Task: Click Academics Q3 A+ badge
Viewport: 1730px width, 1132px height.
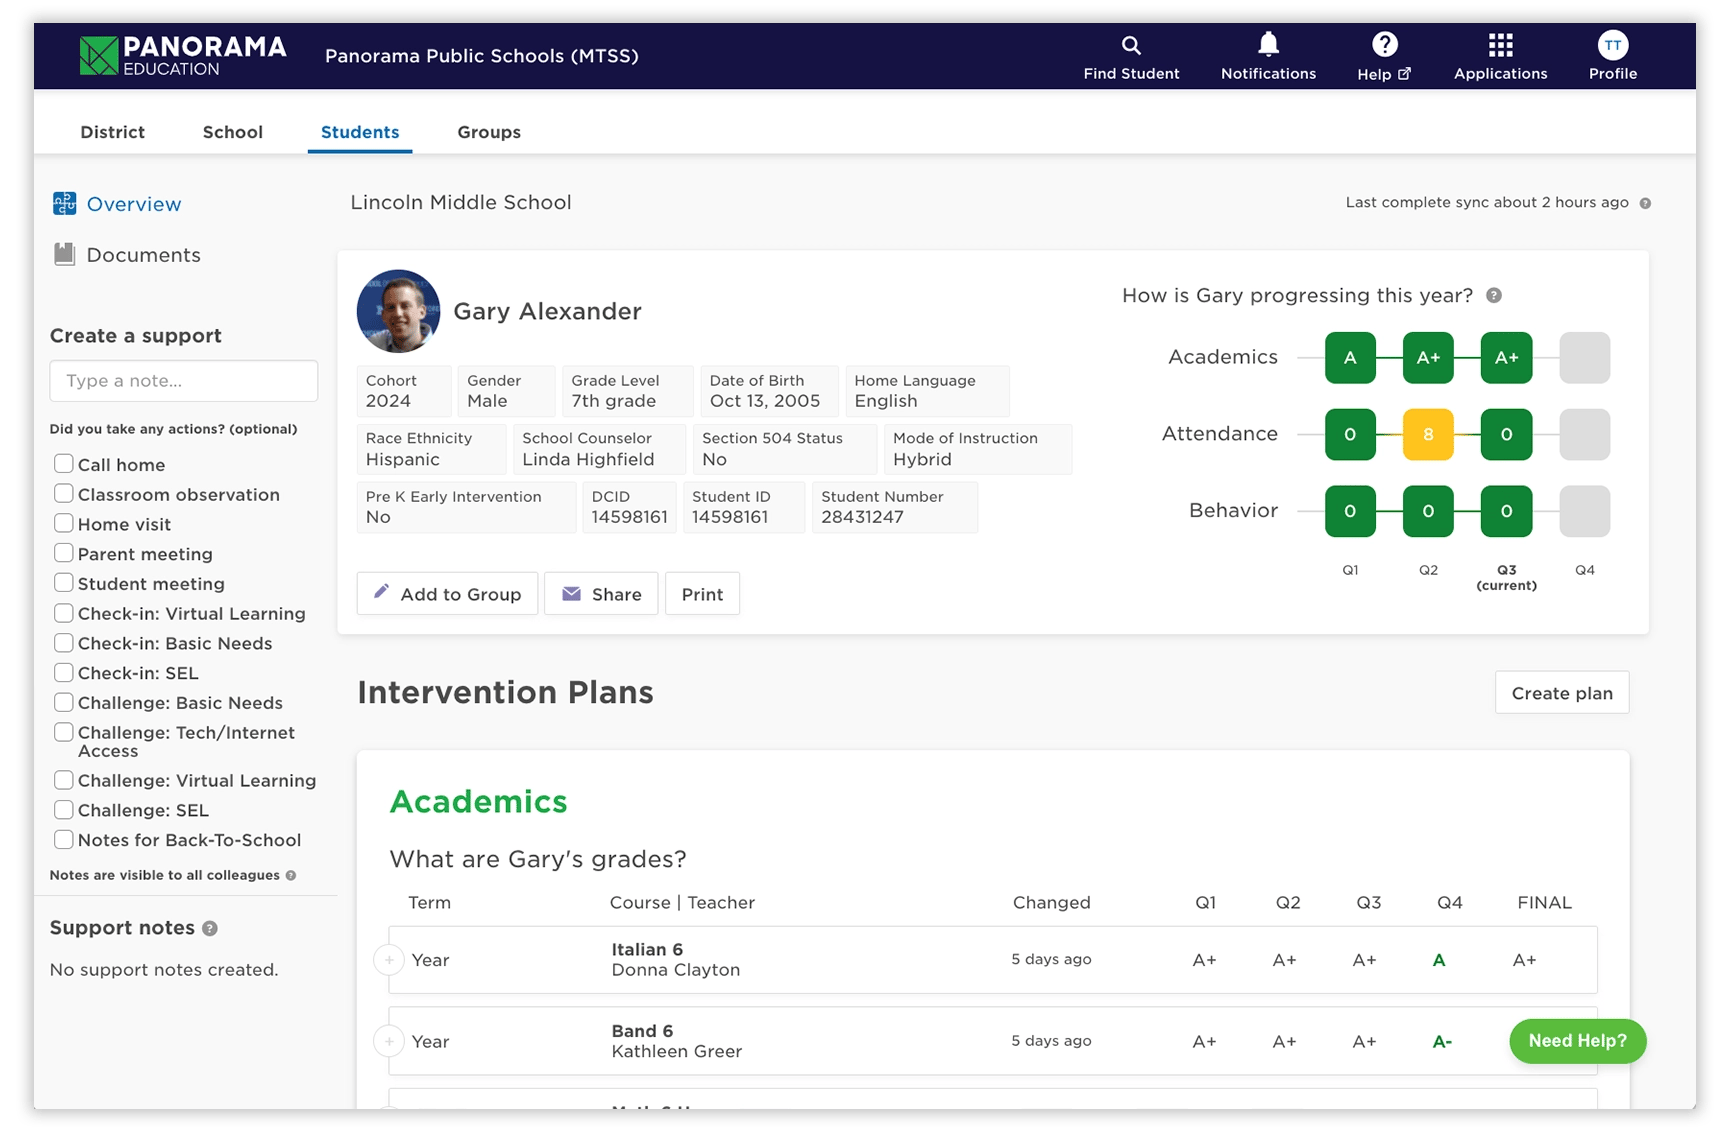Action: [x=1506, y=358]
